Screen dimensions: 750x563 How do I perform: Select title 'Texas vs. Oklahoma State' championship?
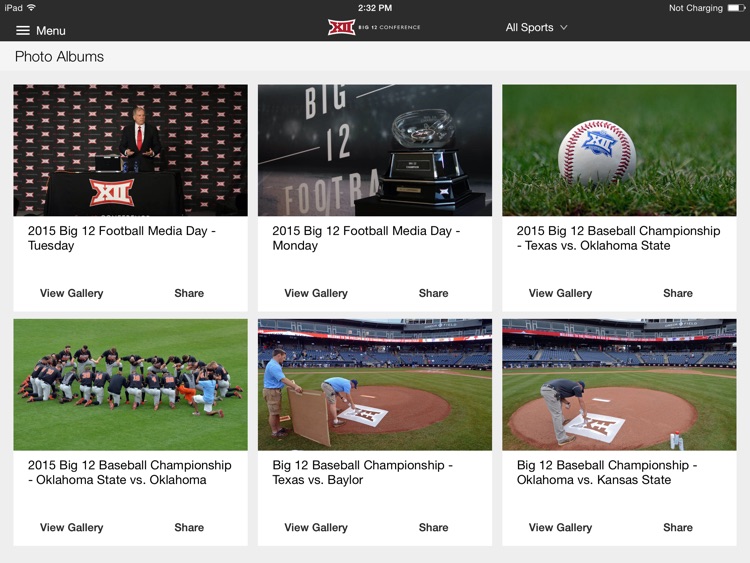618,238
